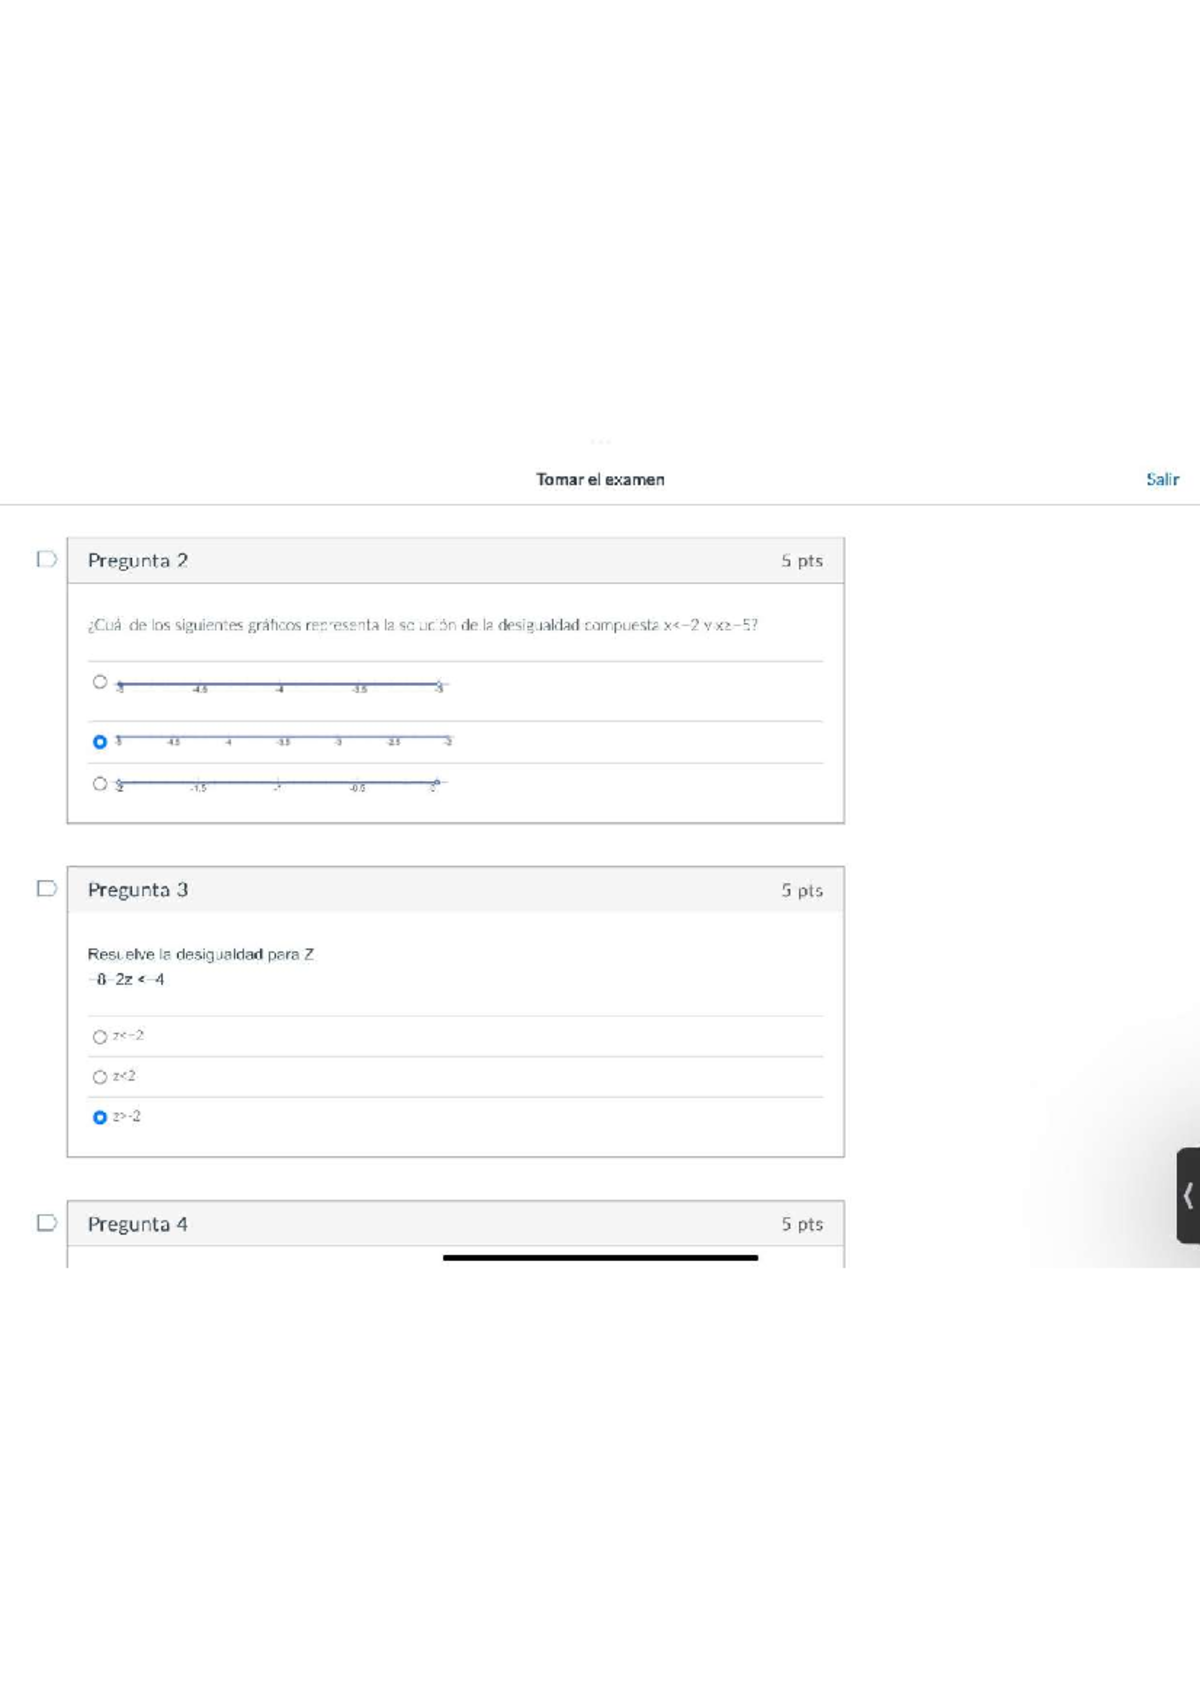Pick the z>-2 radio button
This screenshot has width=1200, height=1698.
pos(100,1117)
